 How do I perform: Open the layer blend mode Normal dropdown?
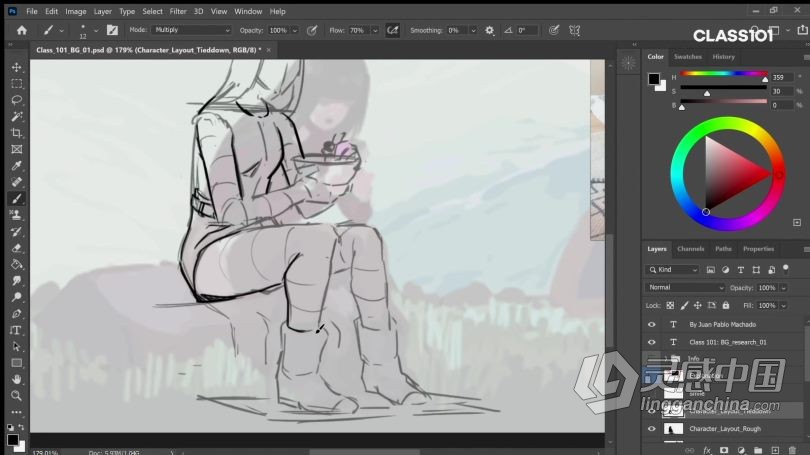[685, 288]
